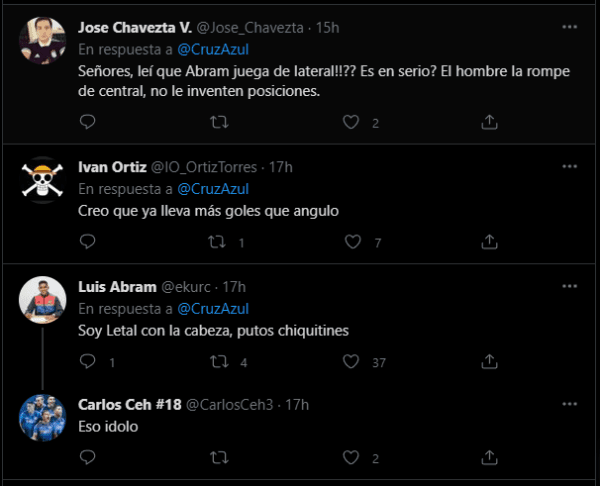Viewport: 600px width, 486px height.
Task: Like Ivan Ortiz's tweet about goles
Action: tap(351, 241)
